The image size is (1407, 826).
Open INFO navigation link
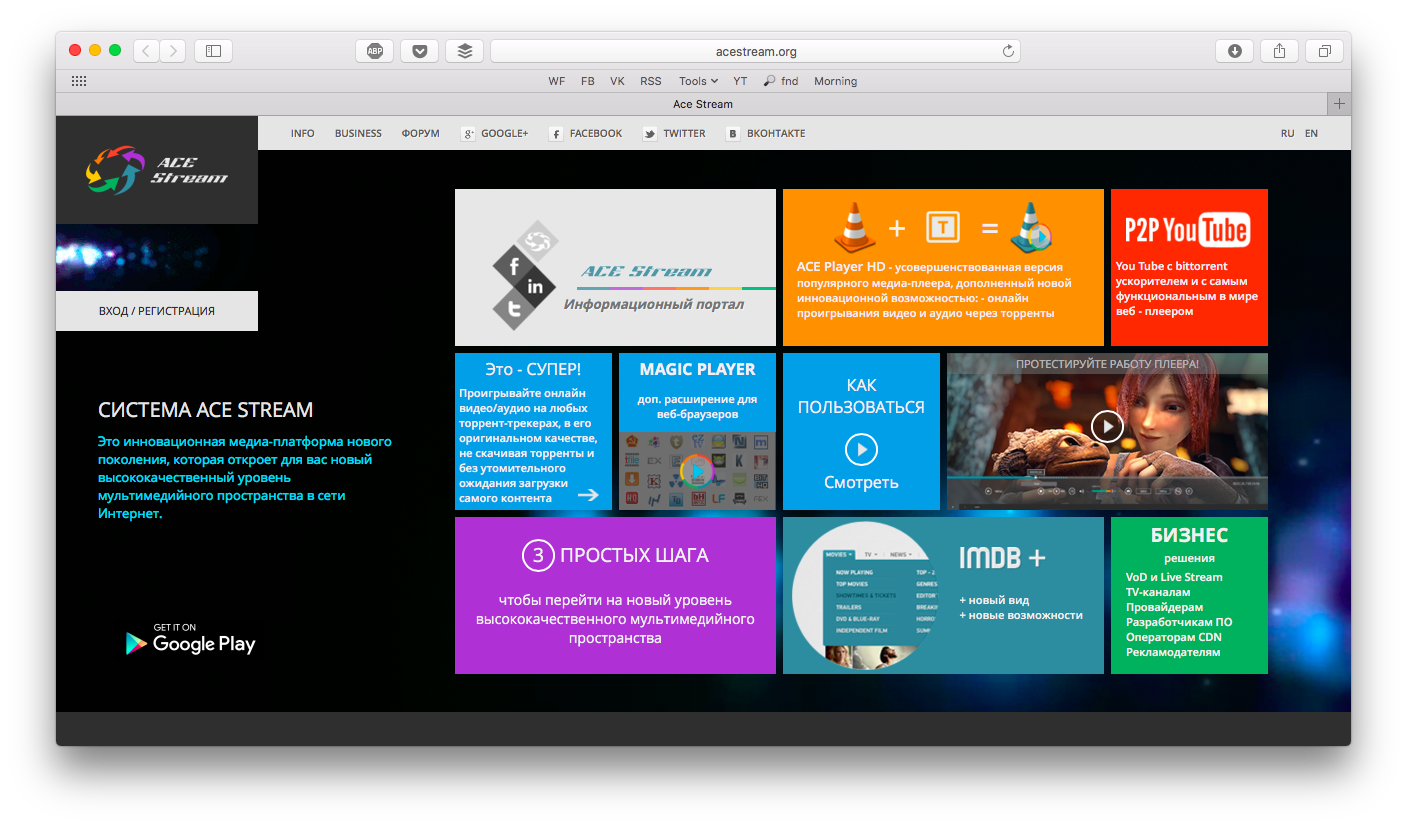(303, 134)
